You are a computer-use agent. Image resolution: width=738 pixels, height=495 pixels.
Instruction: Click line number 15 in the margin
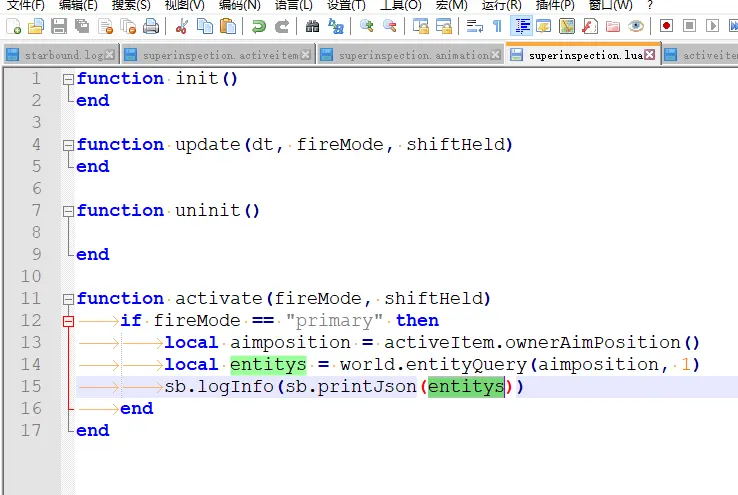[x=31, y=386]
